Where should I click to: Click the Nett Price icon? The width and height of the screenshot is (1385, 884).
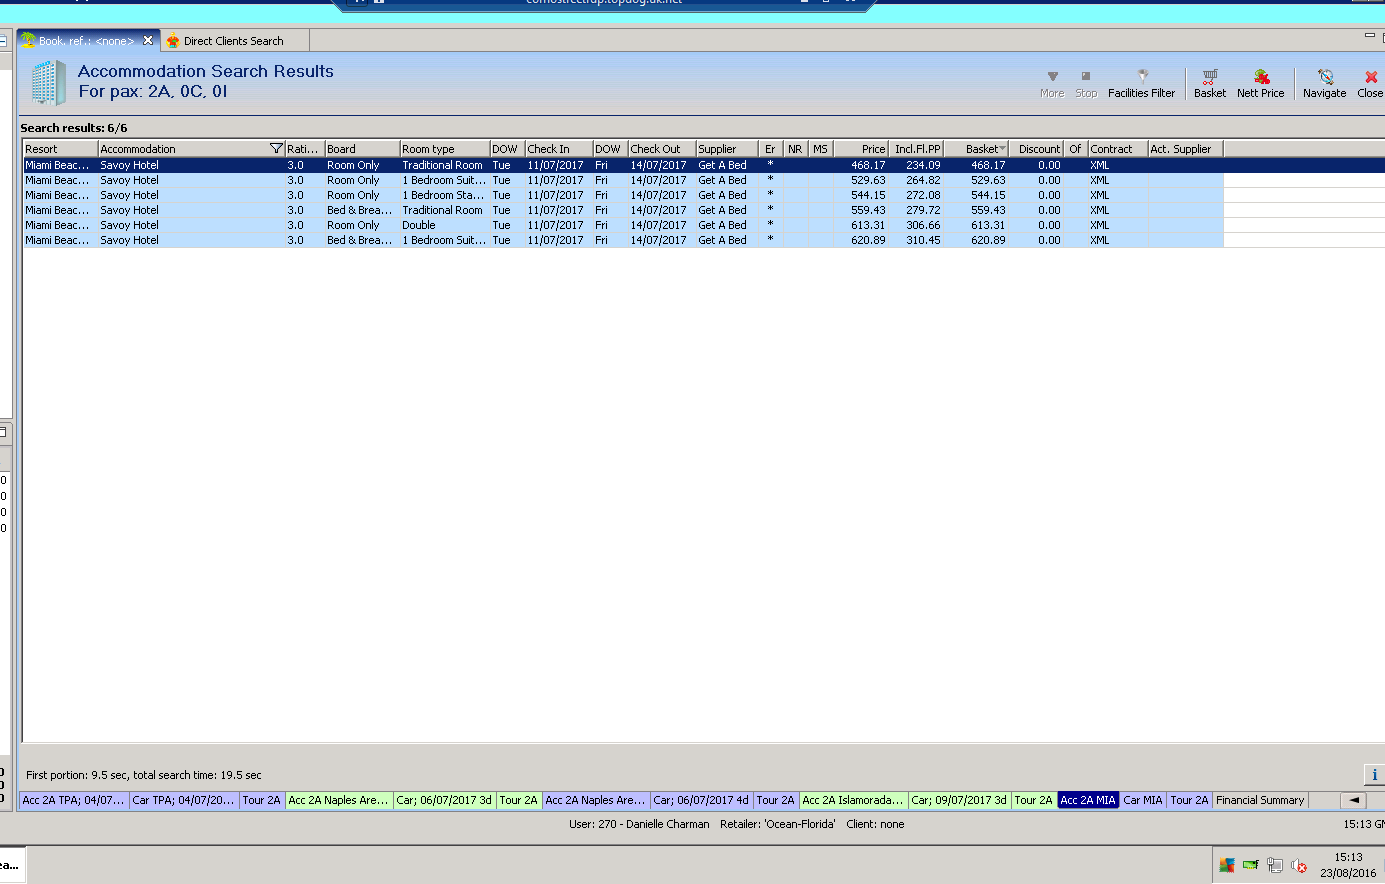pos(1260,78)
